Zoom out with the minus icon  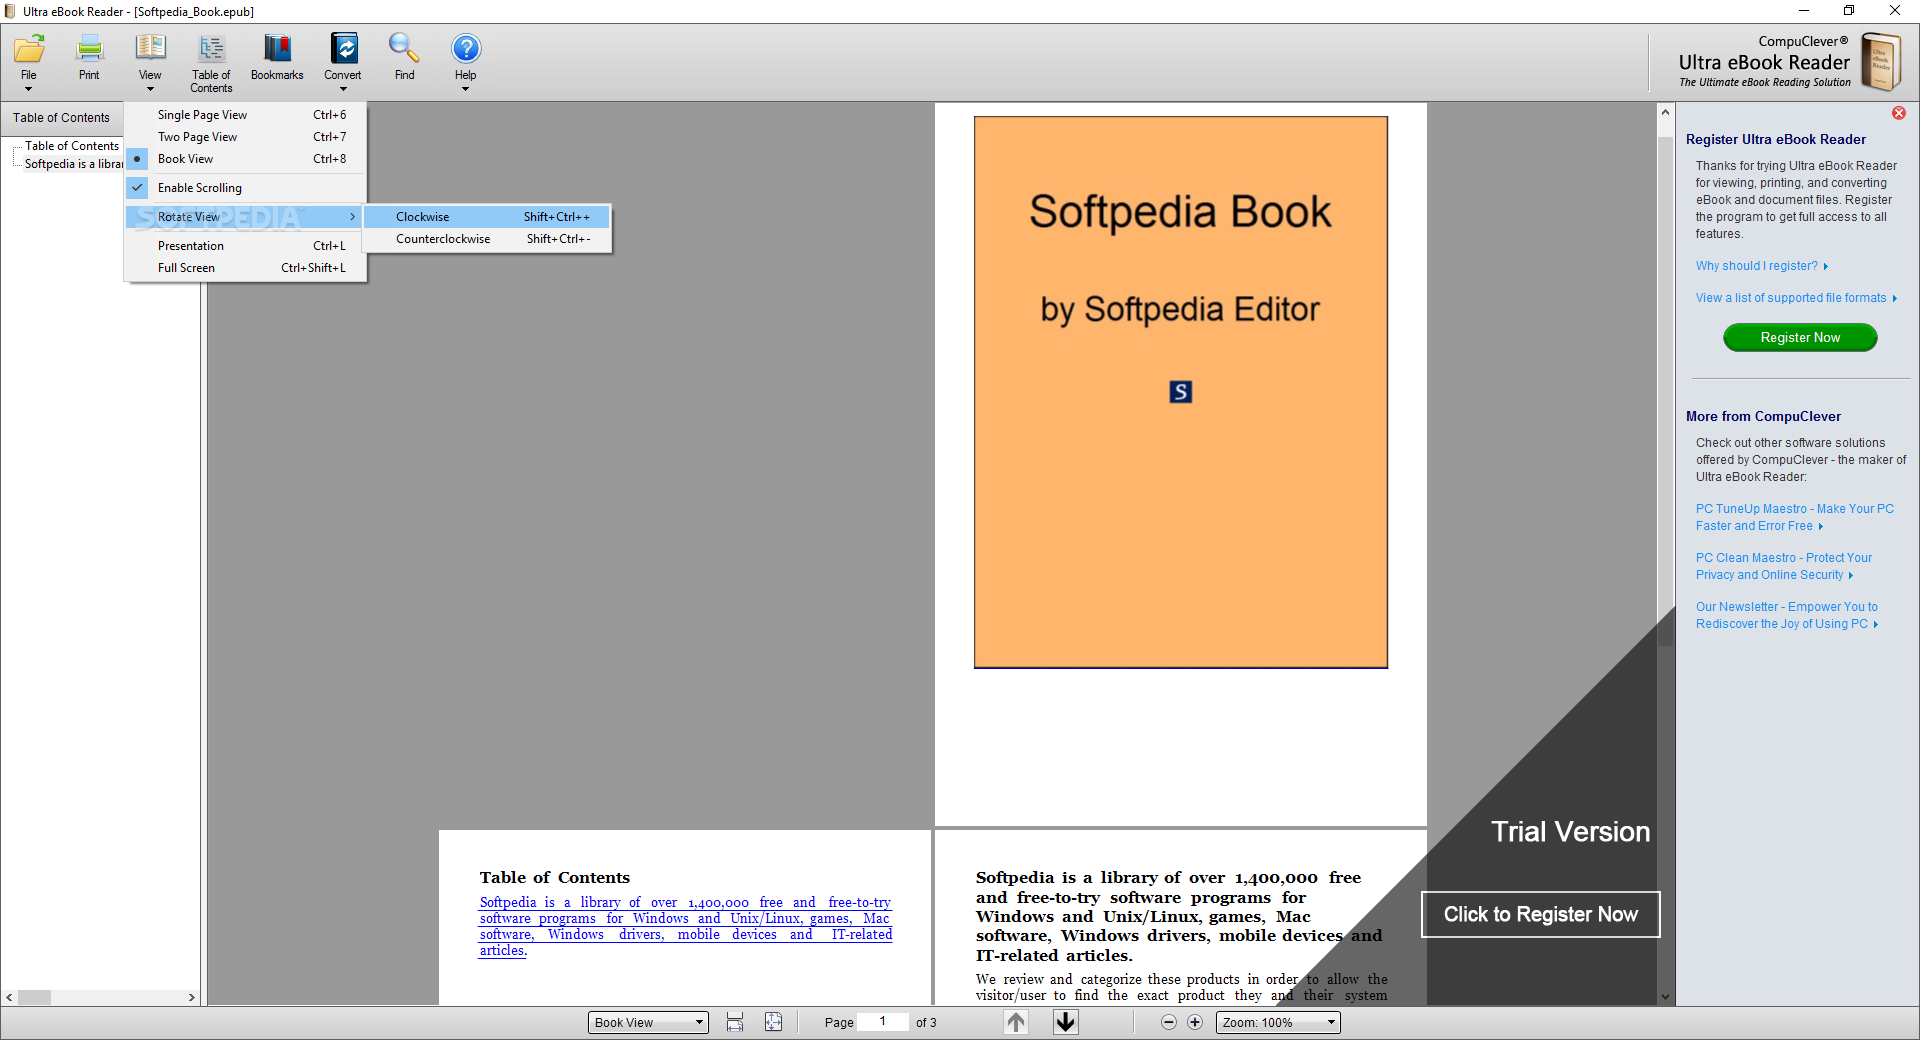[1168, 1022]
